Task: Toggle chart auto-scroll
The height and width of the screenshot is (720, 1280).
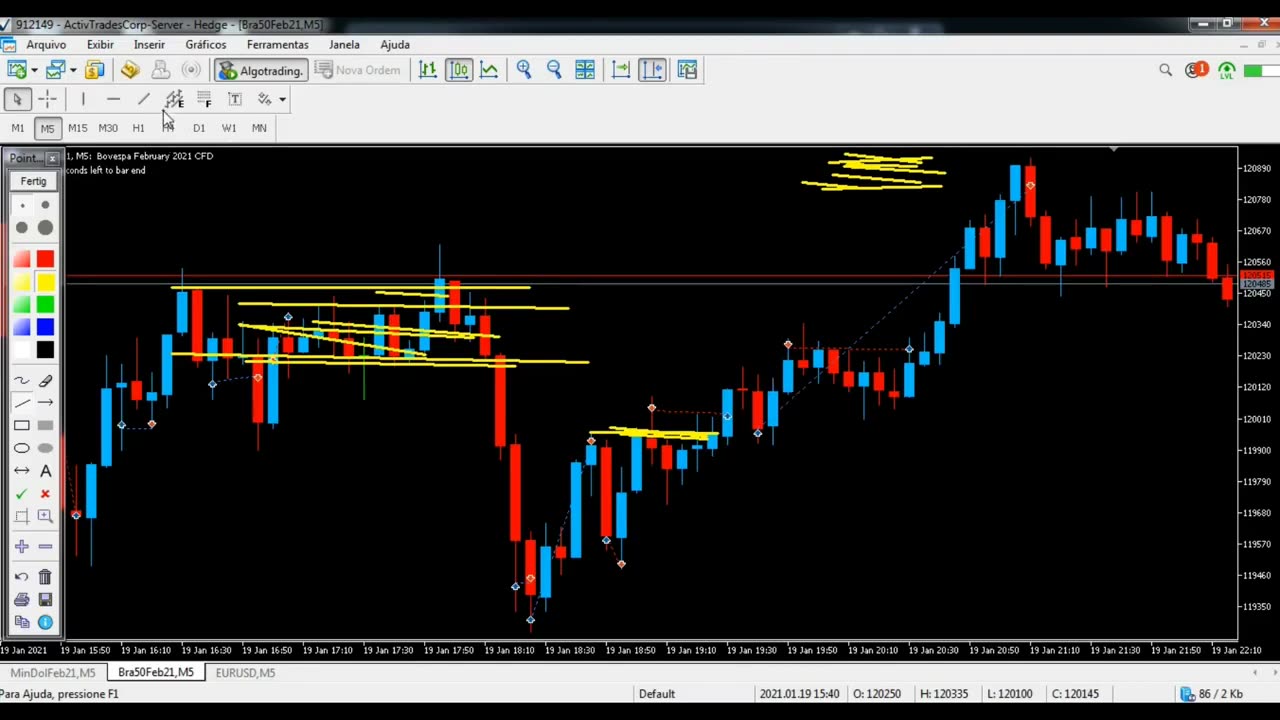Action: click(621, 70)
